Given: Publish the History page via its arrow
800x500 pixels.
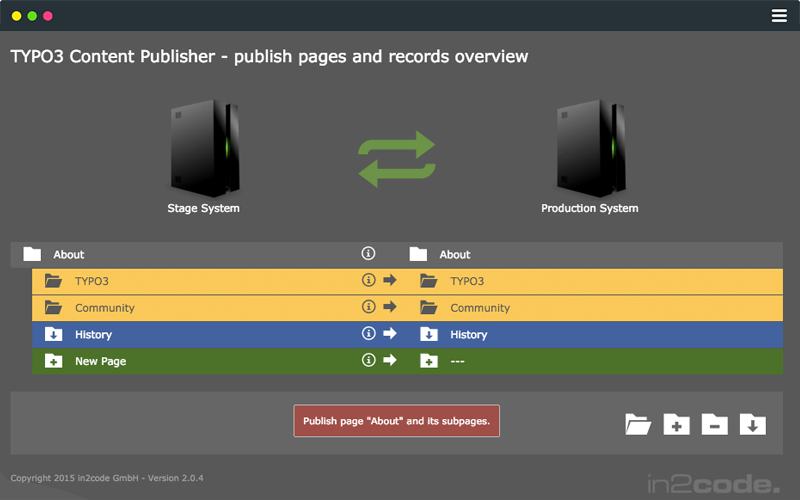Looking at the screenshot, I should [x=390, y=333].
